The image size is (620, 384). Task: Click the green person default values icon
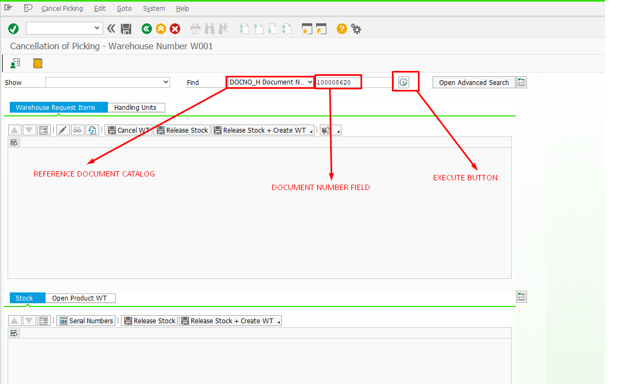pyautogui.click(x=15, y=63)
